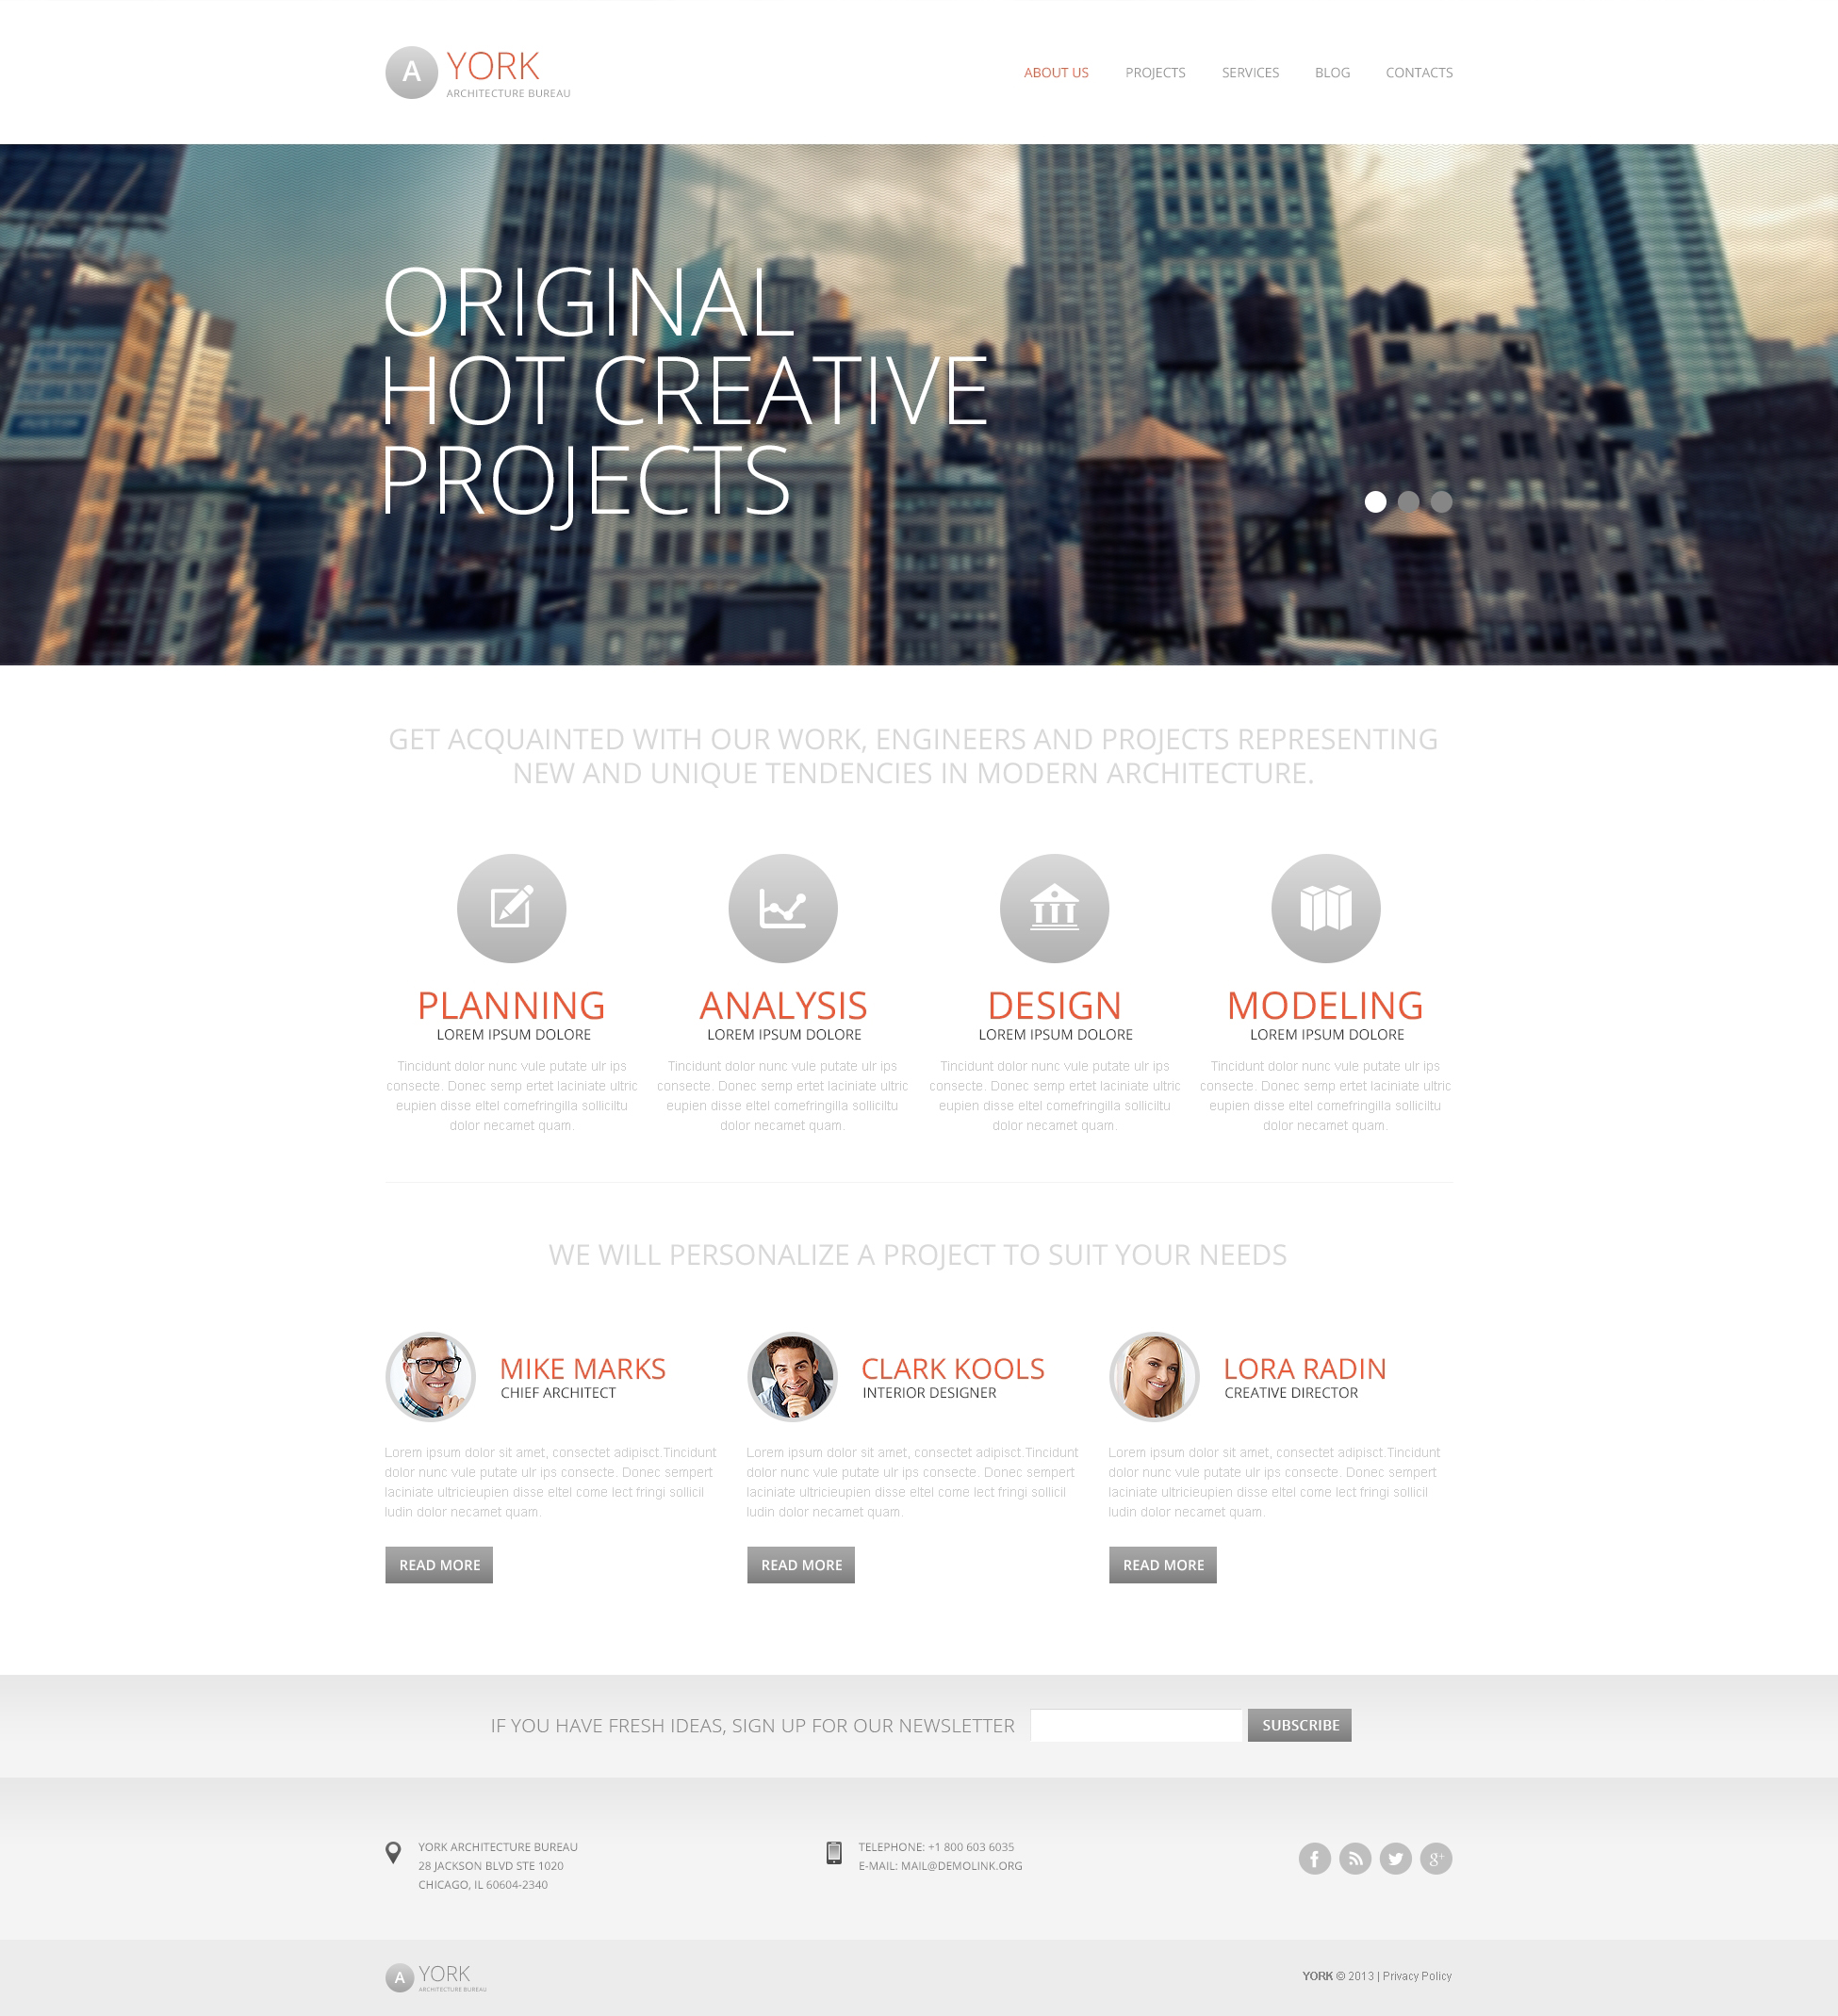This screenshot has height=2016, width=1838.
Task: Select the first carousel dot indicator
Action: pyautogui.click(x=1372, y=502)
